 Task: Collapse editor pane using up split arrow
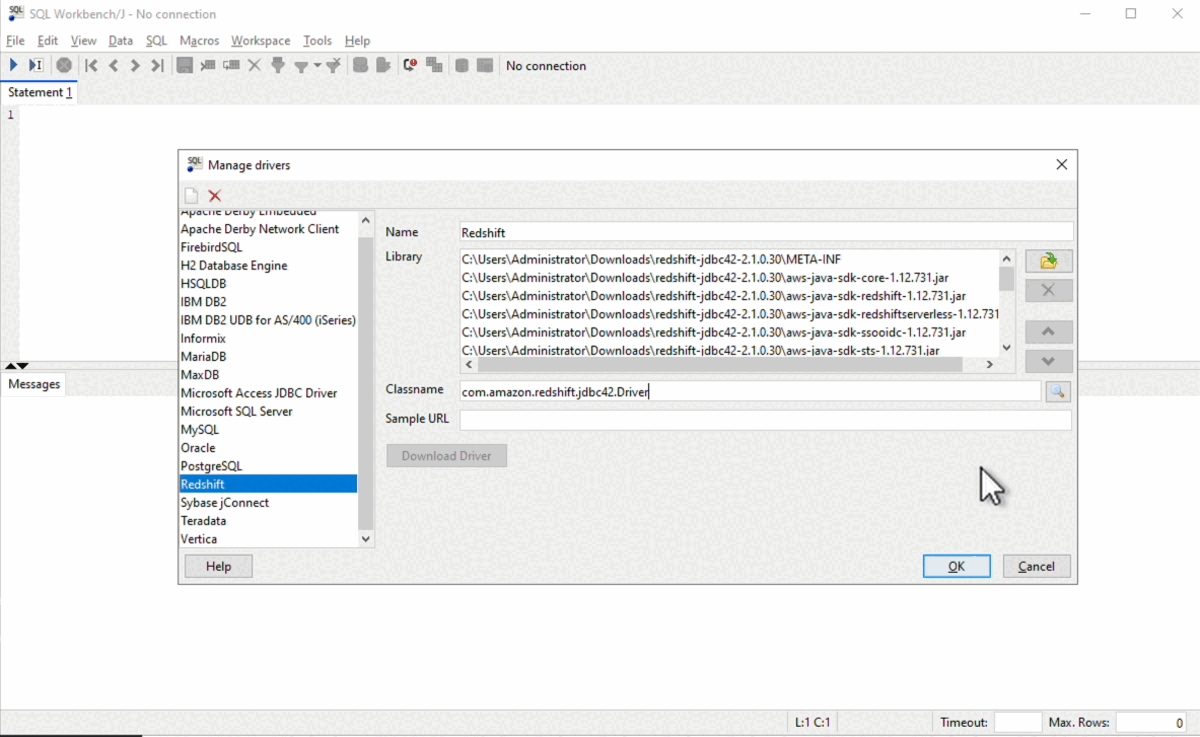(10, 366)
